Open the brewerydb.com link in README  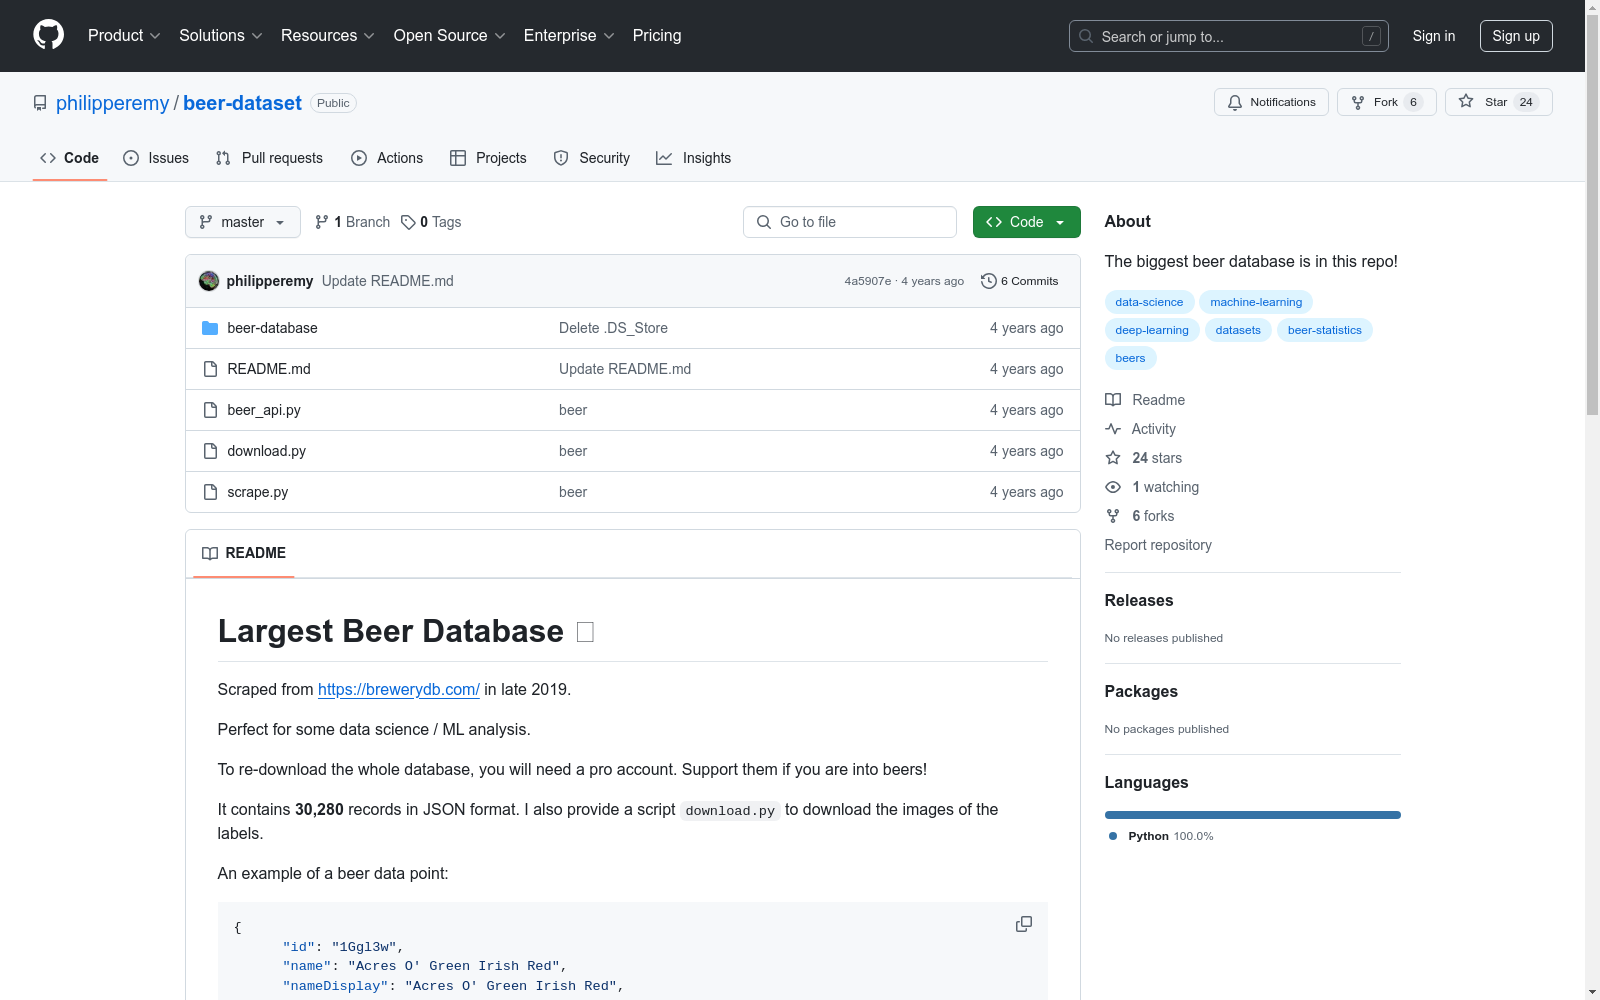tap(399, 689)
